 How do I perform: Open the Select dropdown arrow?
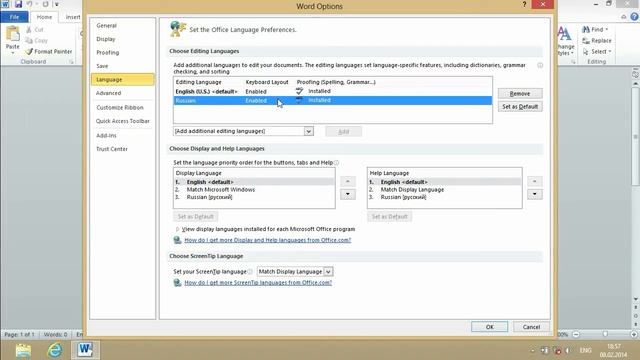[x=610, y=51]
